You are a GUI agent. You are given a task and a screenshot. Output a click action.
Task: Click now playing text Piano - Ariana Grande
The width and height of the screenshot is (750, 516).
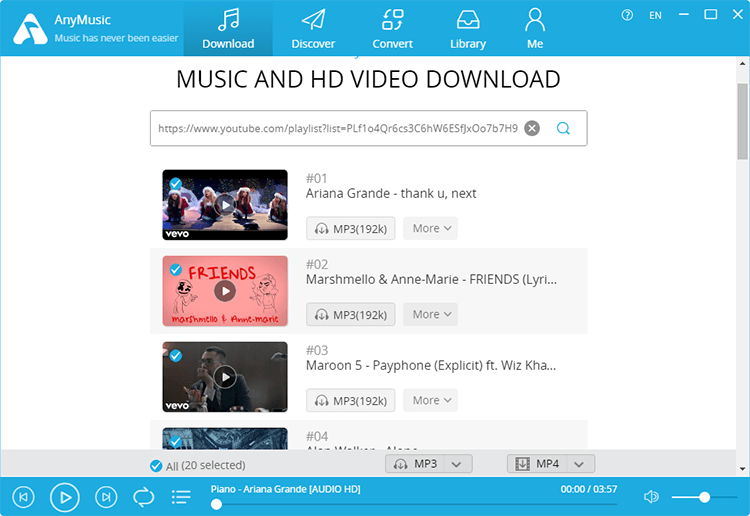pyautogui.click(x=286, y=489)
